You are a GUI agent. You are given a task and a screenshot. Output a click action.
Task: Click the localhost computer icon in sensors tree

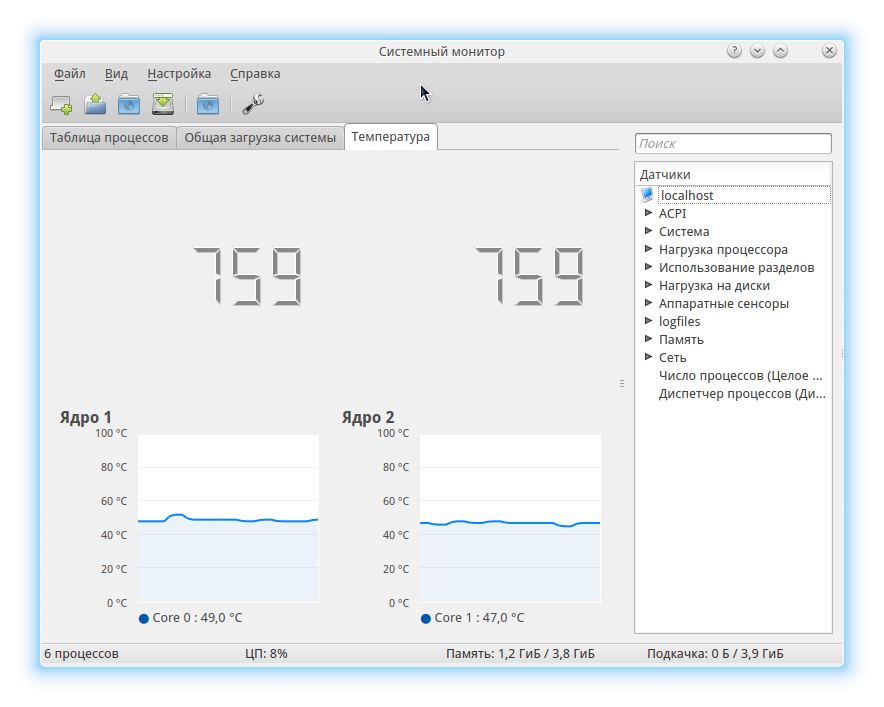(x=647, y=195)
